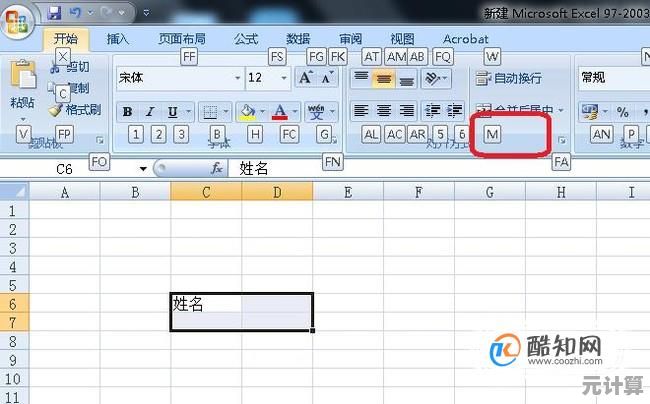Increase font size with the large A
Image resolution: width=650 pixels, height=404 pixels.
coord(306,77)
